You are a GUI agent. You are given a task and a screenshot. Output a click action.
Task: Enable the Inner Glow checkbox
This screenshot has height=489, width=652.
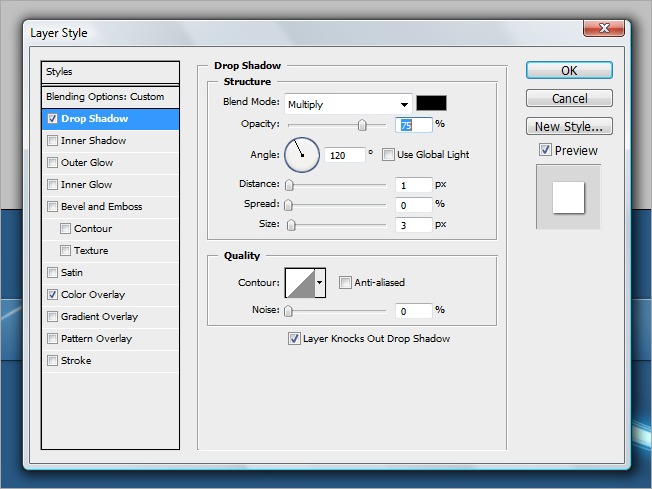pos(52,185)
